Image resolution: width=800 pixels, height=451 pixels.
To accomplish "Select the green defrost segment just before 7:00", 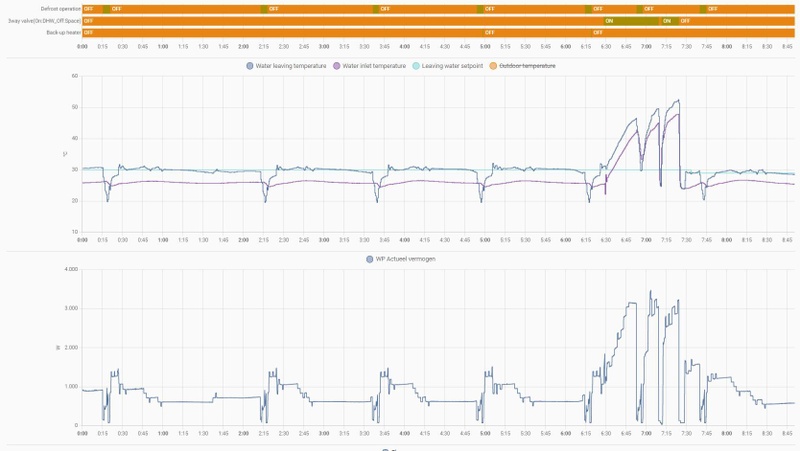I will [x=639, y=9].
